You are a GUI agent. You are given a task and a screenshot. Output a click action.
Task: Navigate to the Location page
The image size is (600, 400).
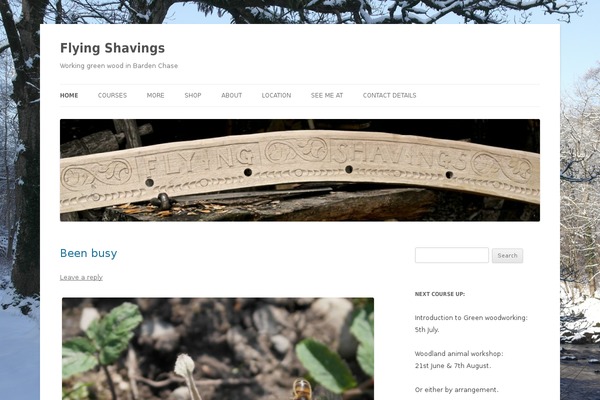(x=276, y=95)
